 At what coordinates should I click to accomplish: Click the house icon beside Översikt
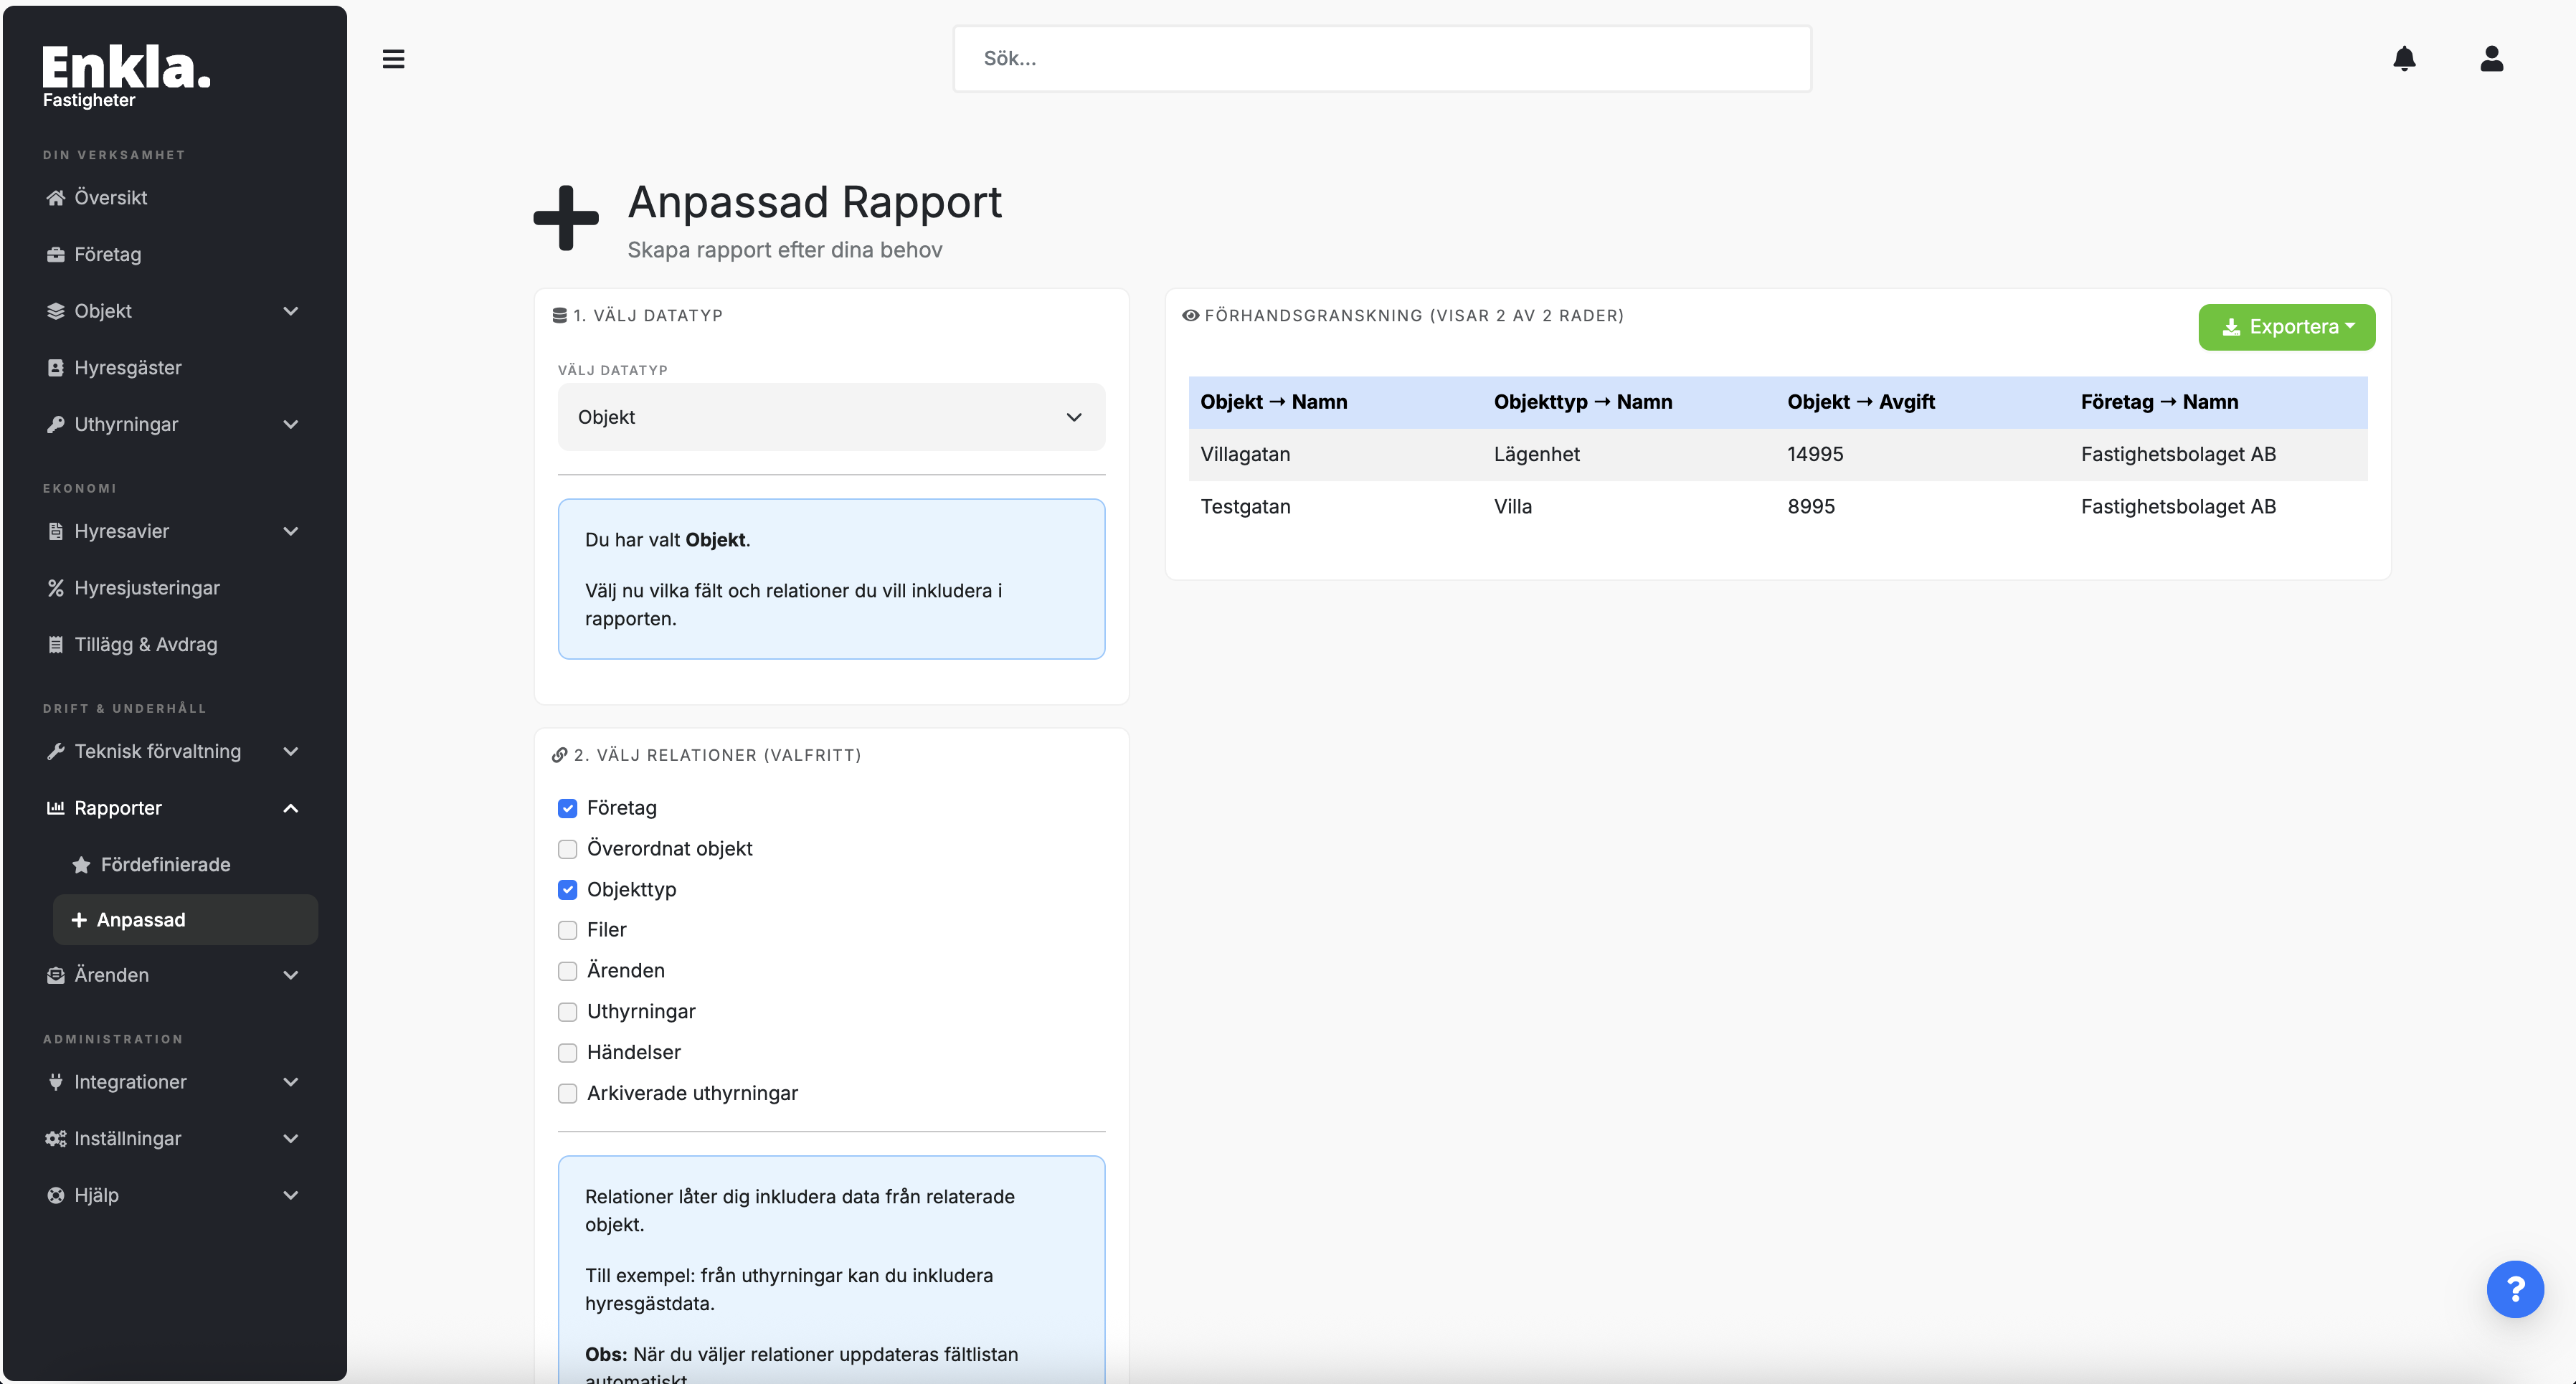click(56, 198)
